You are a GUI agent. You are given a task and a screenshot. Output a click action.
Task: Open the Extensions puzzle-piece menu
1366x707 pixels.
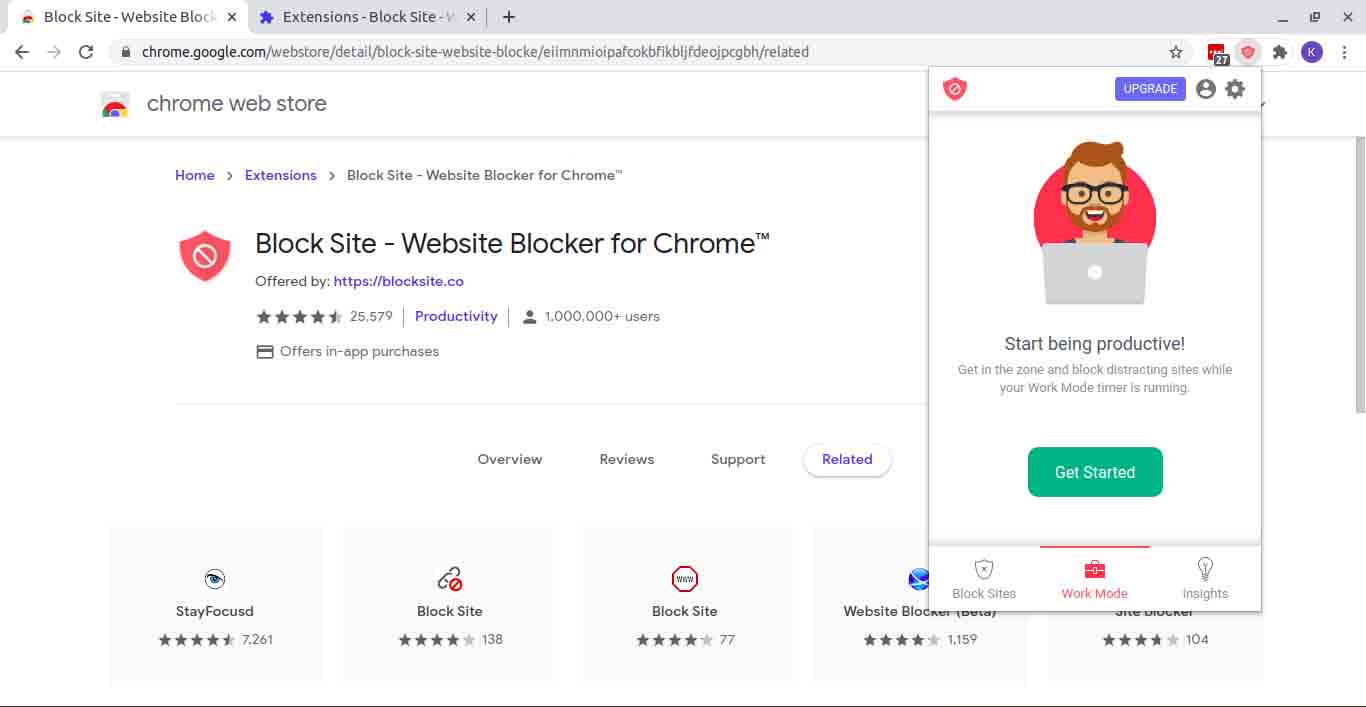point(1279,52)
